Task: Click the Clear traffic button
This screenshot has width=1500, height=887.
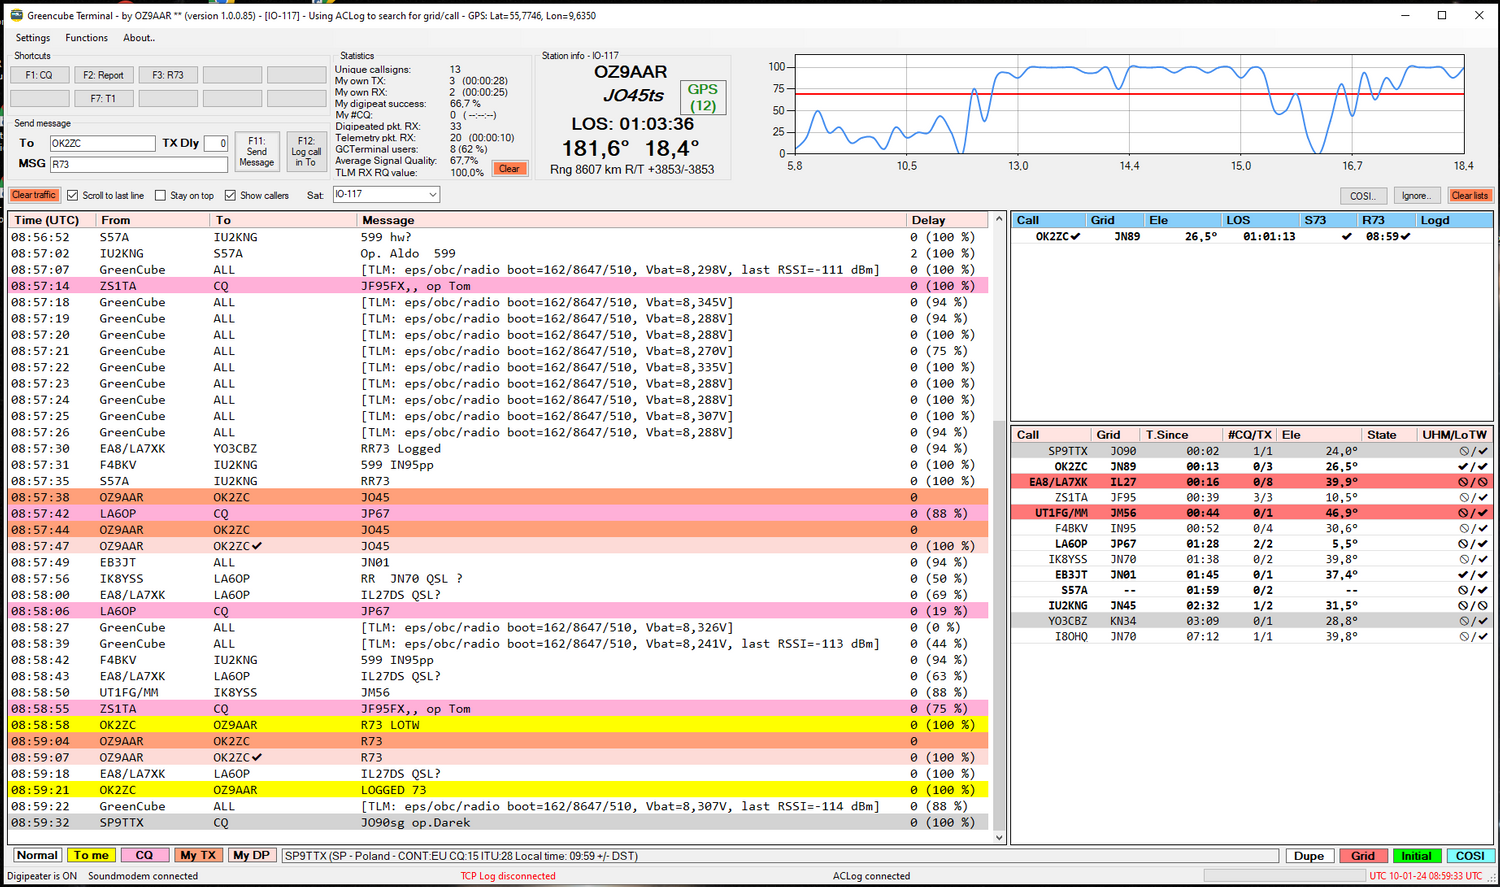Action: pyautogui.click(x=34, y=195)
